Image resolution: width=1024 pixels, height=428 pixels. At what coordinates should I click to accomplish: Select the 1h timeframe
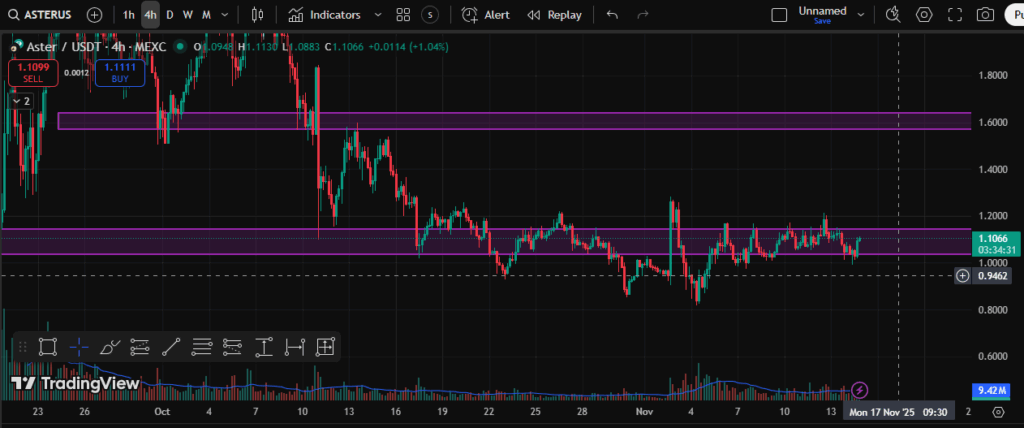pos(128,15)
